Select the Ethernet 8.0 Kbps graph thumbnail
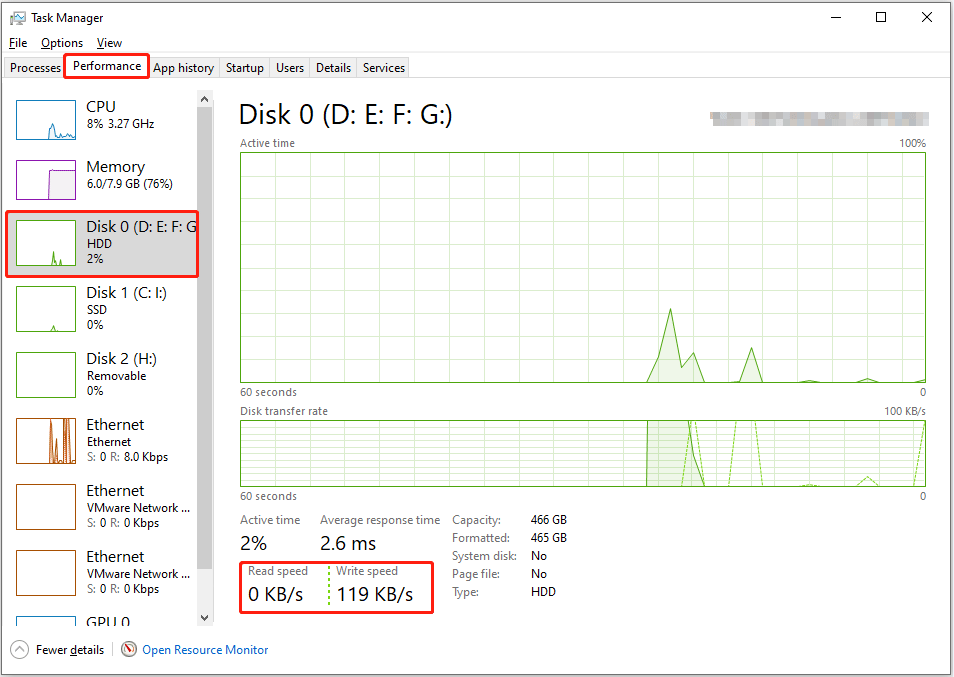Screen dimensions: 954x677 46,441
